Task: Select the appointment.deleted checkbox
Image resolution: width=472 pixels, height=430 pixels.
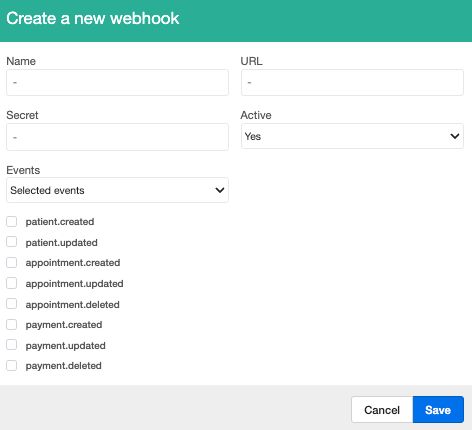Action: (x=12, y=304)
